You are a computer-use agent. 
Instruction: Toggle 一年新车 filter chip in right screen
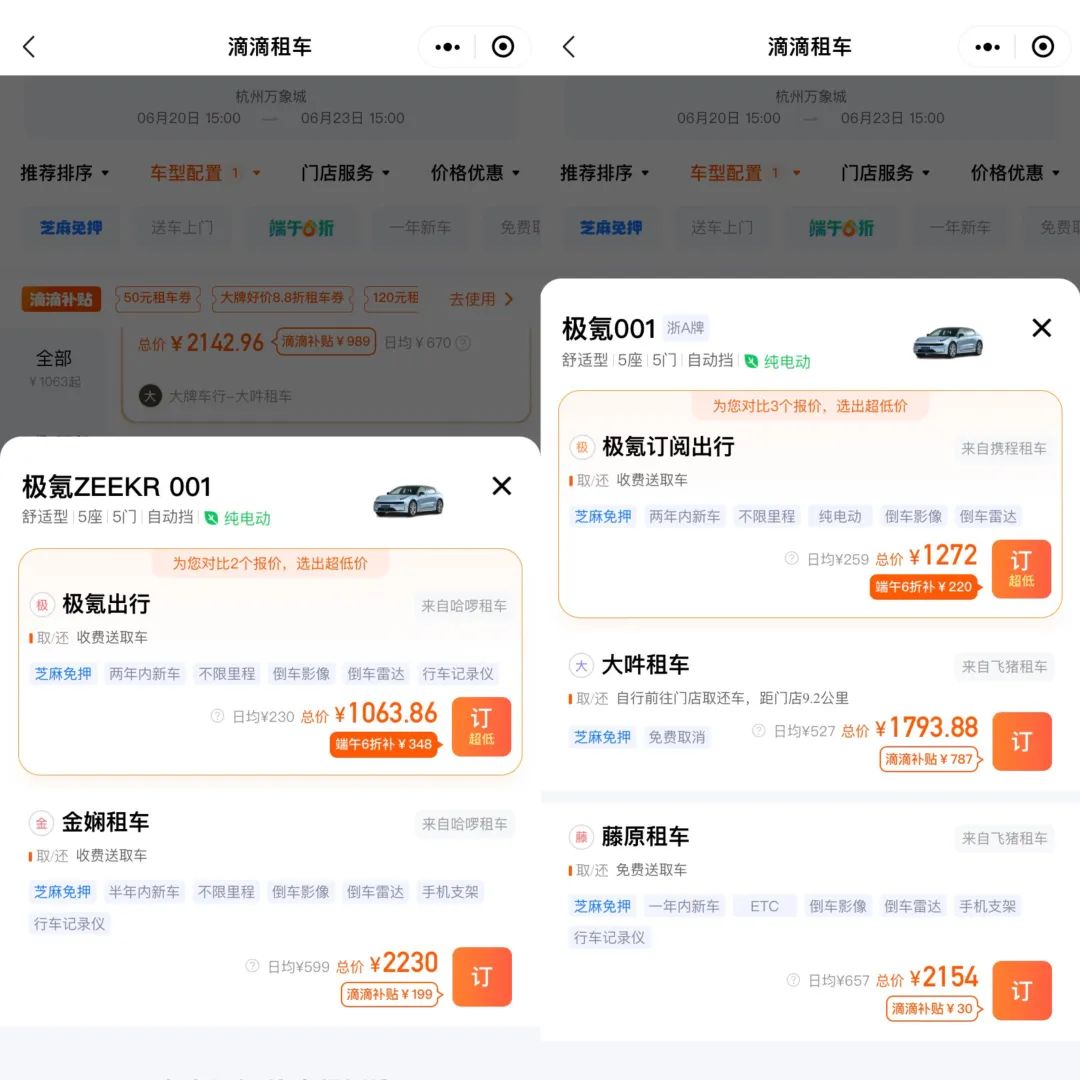pyautogui.click(x=959, y=227)
